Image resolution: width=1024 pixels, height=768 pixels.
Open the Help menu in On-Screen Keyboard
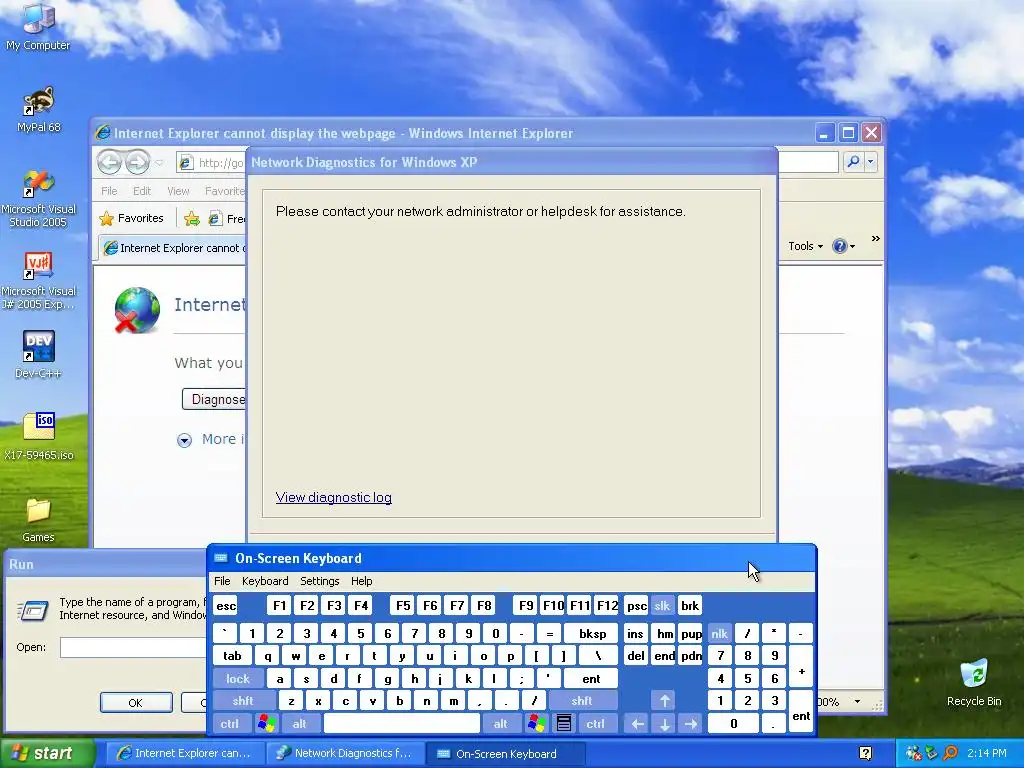(x=361, y=581)
